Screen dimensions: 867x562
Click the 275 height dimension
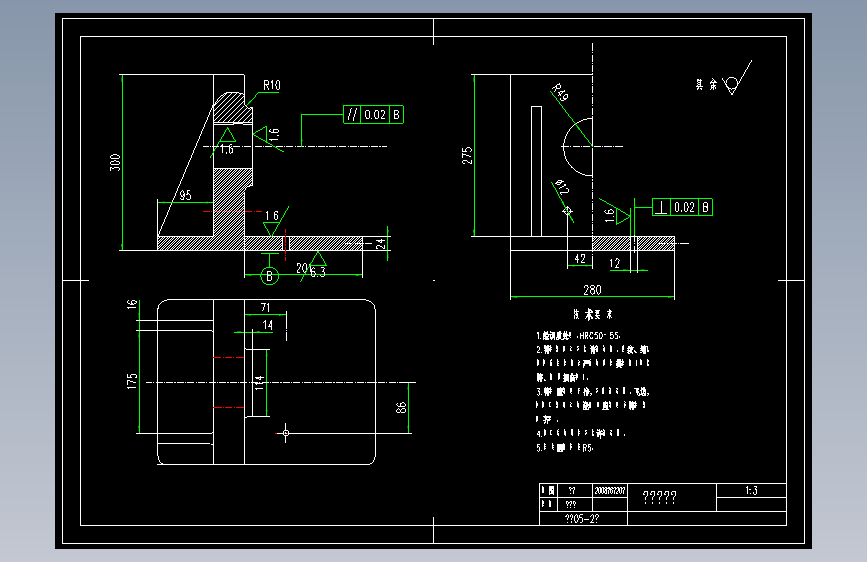467,155
